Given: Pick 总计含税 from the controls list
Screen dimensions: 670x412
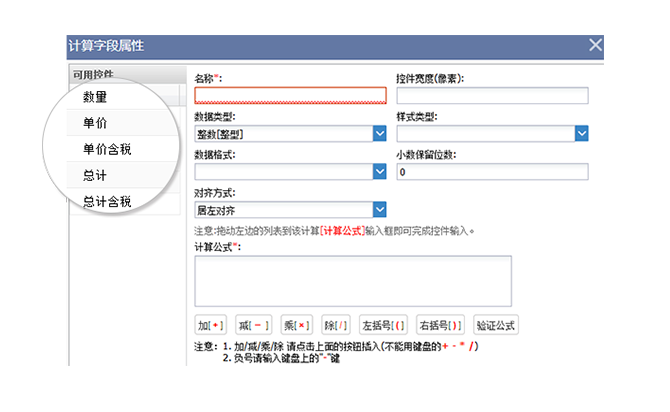Looking at the screenshot, I should point(107,202).
